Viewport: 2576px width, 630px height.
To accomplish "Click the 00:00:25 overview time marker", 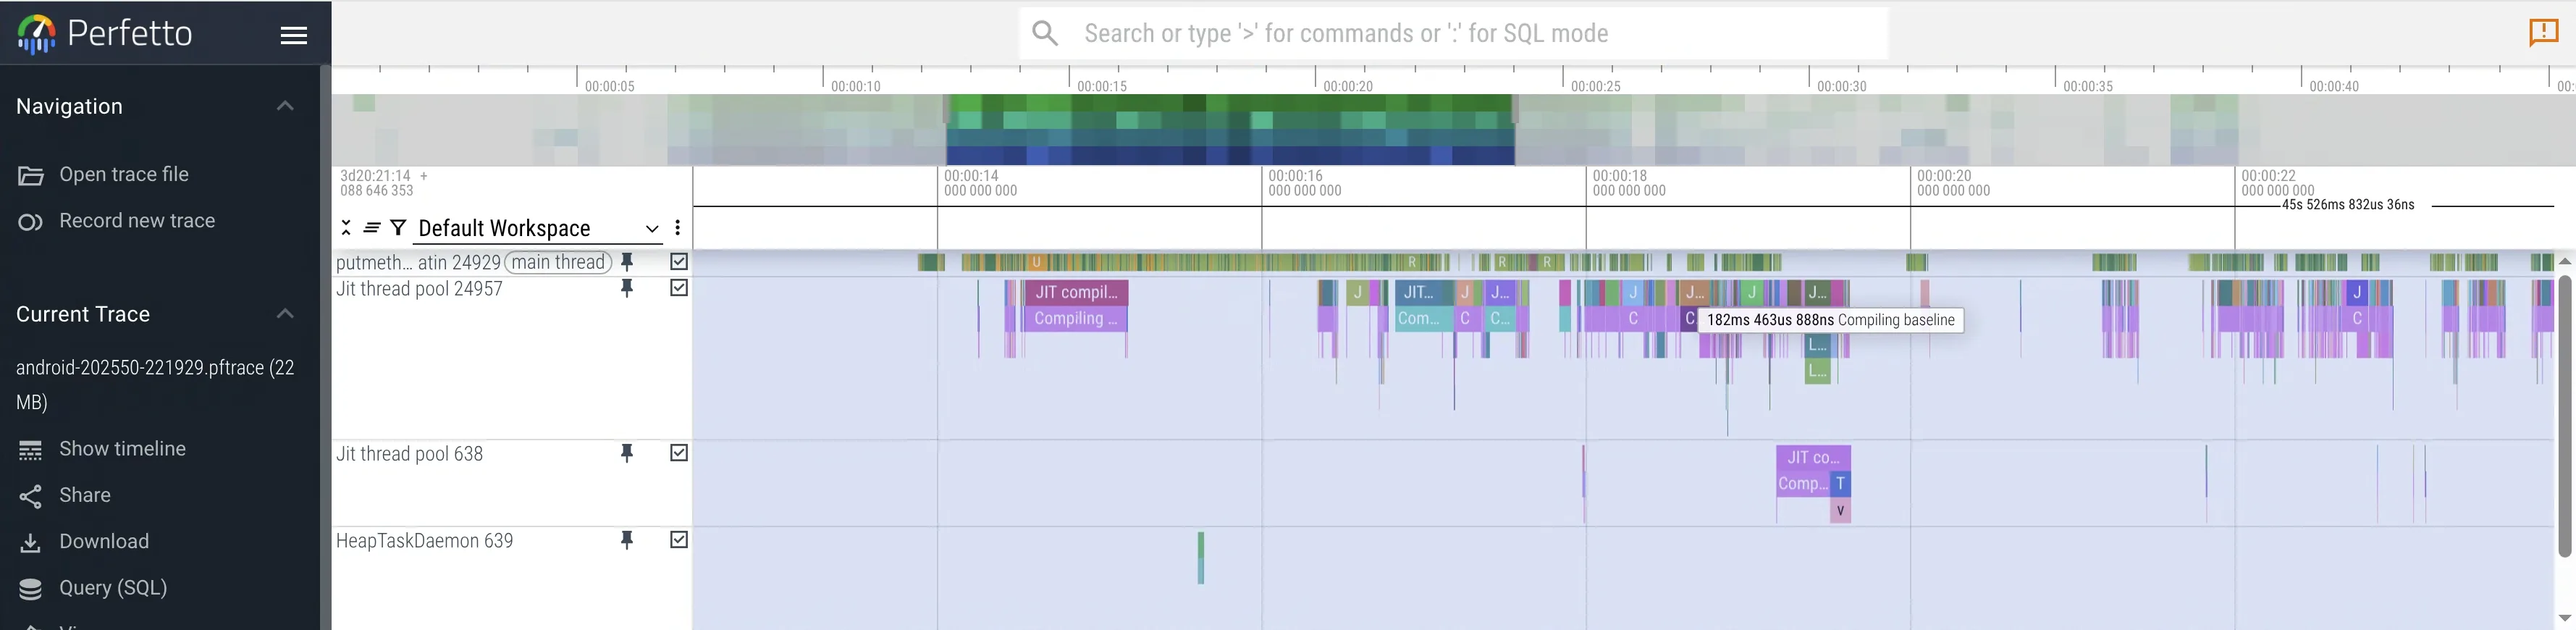I will click(x=1595, y=86).
